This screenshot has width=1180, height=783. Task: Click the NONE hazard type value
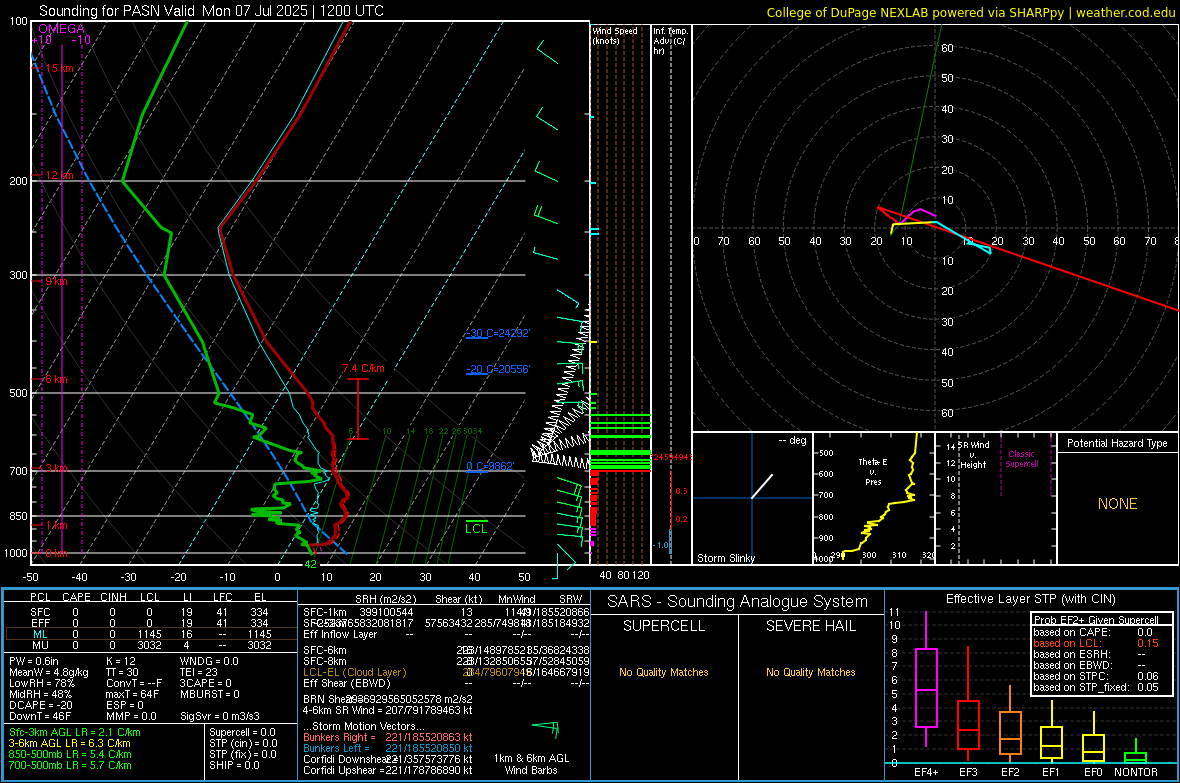(1118, 504)
